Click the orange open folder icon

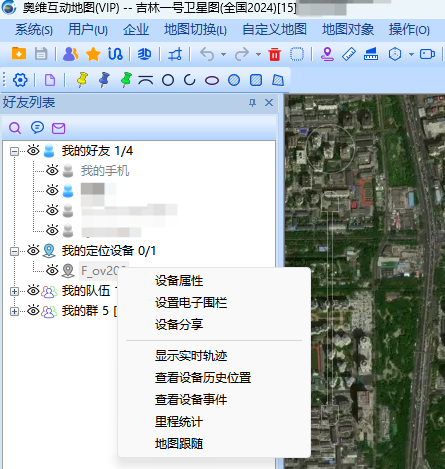click(x=19, y=54)
